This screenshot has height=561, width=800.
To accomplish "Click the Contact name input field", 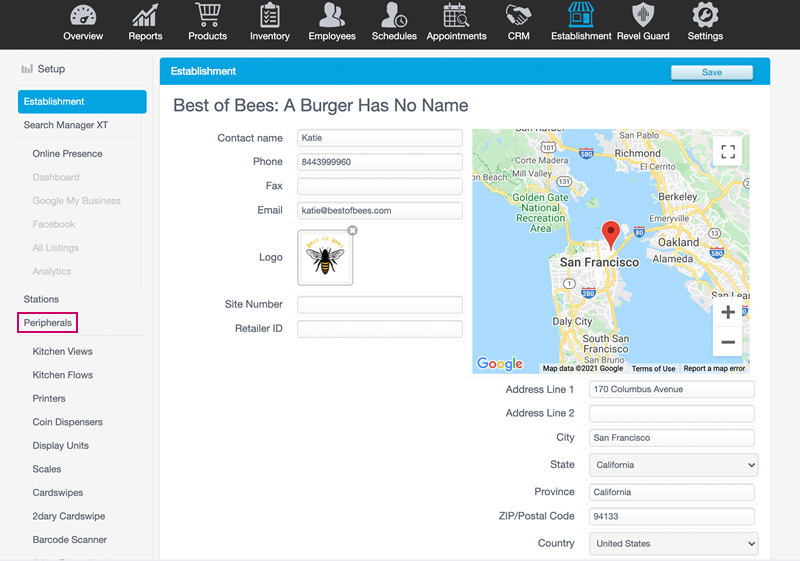I will (380, 138).
